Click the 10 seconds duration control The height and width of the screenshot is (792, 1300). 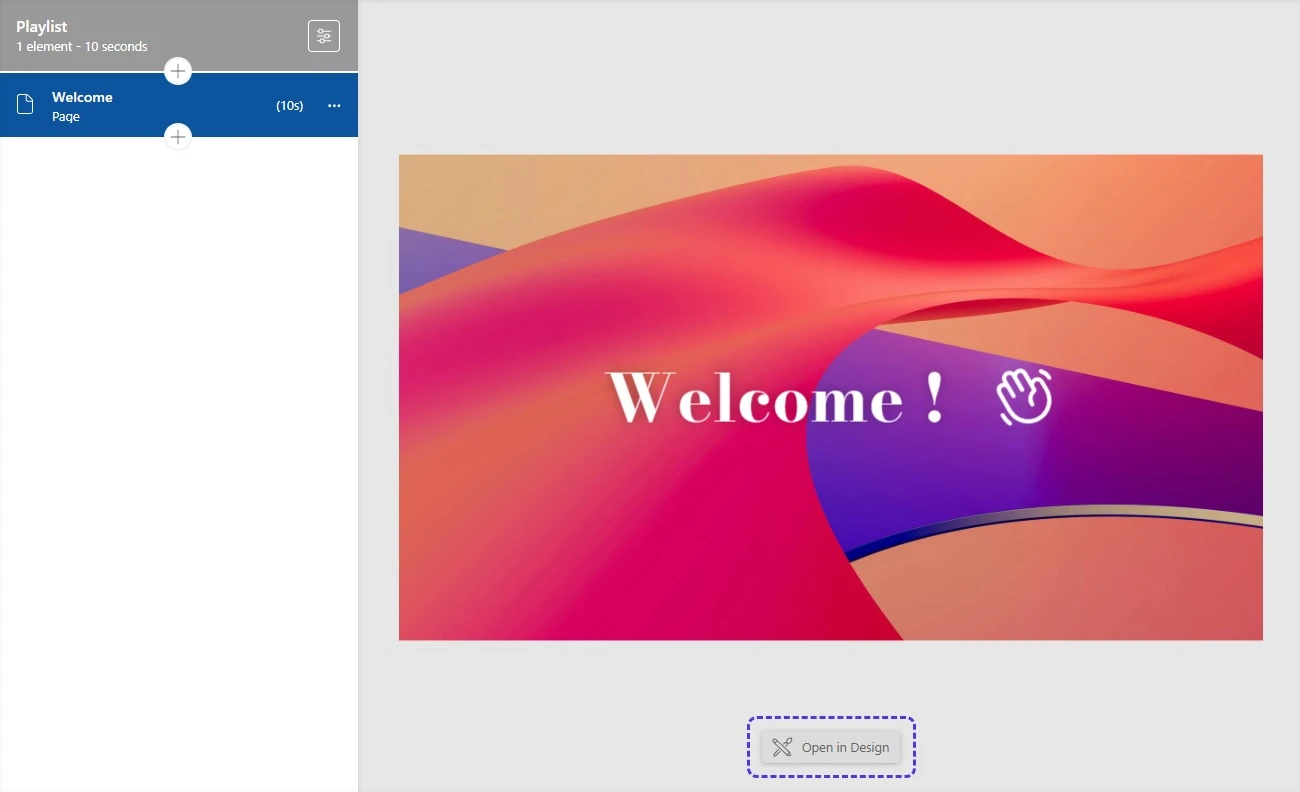289,105
